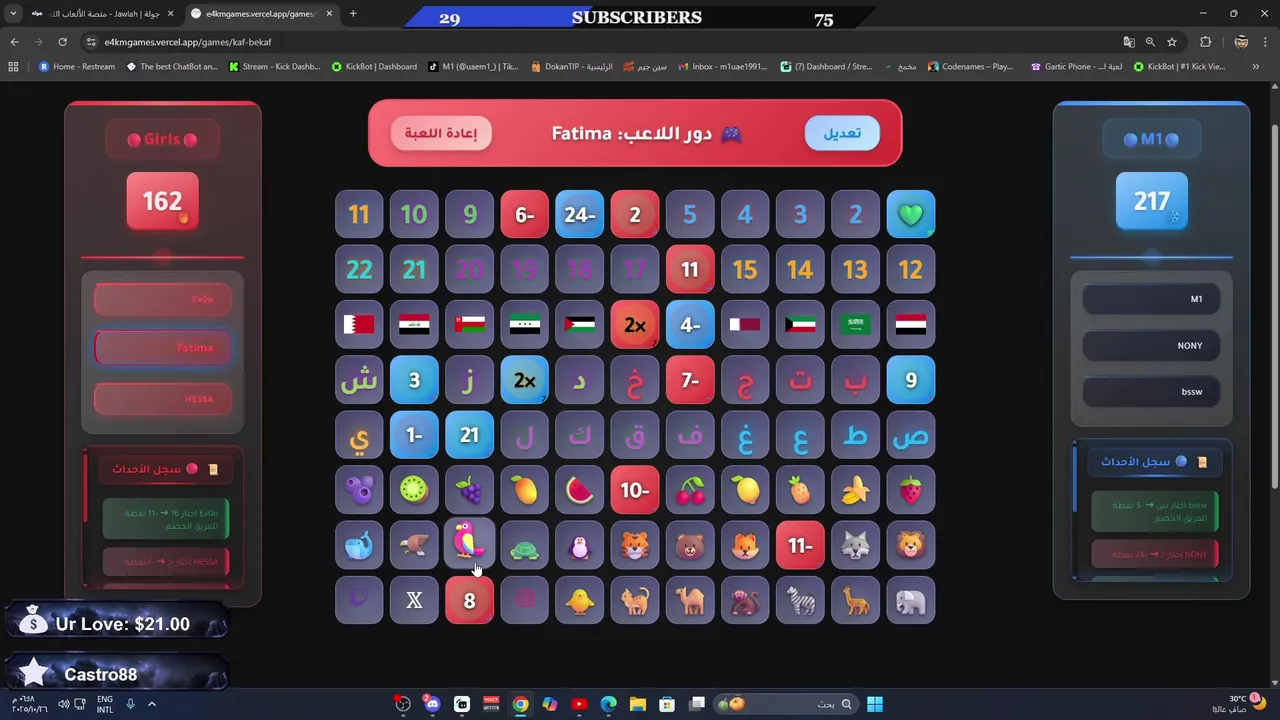Pick the pineapple tile
The height and width of the screenshot is (720, 1280).
[800, 490]
